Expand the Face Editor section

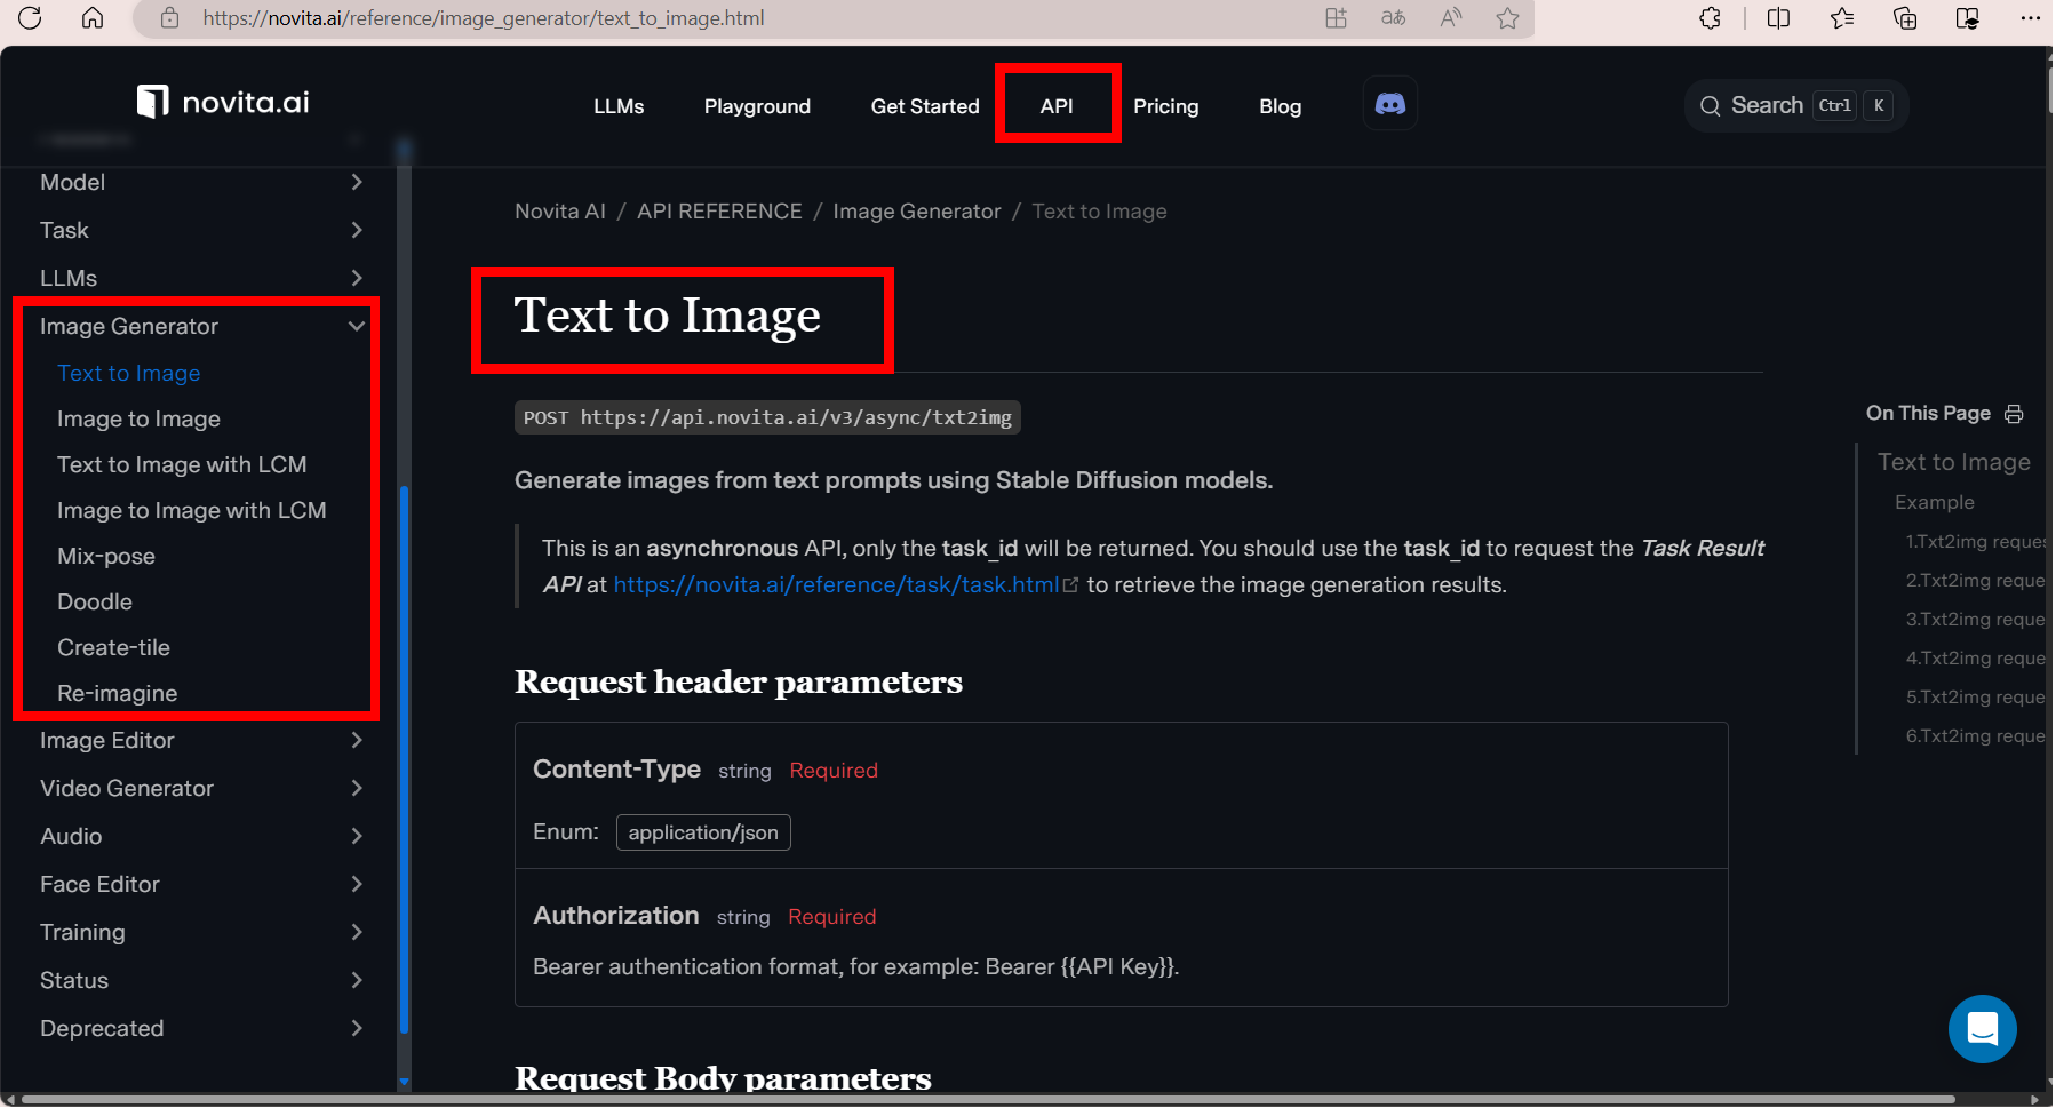click(x=356, y=884)
